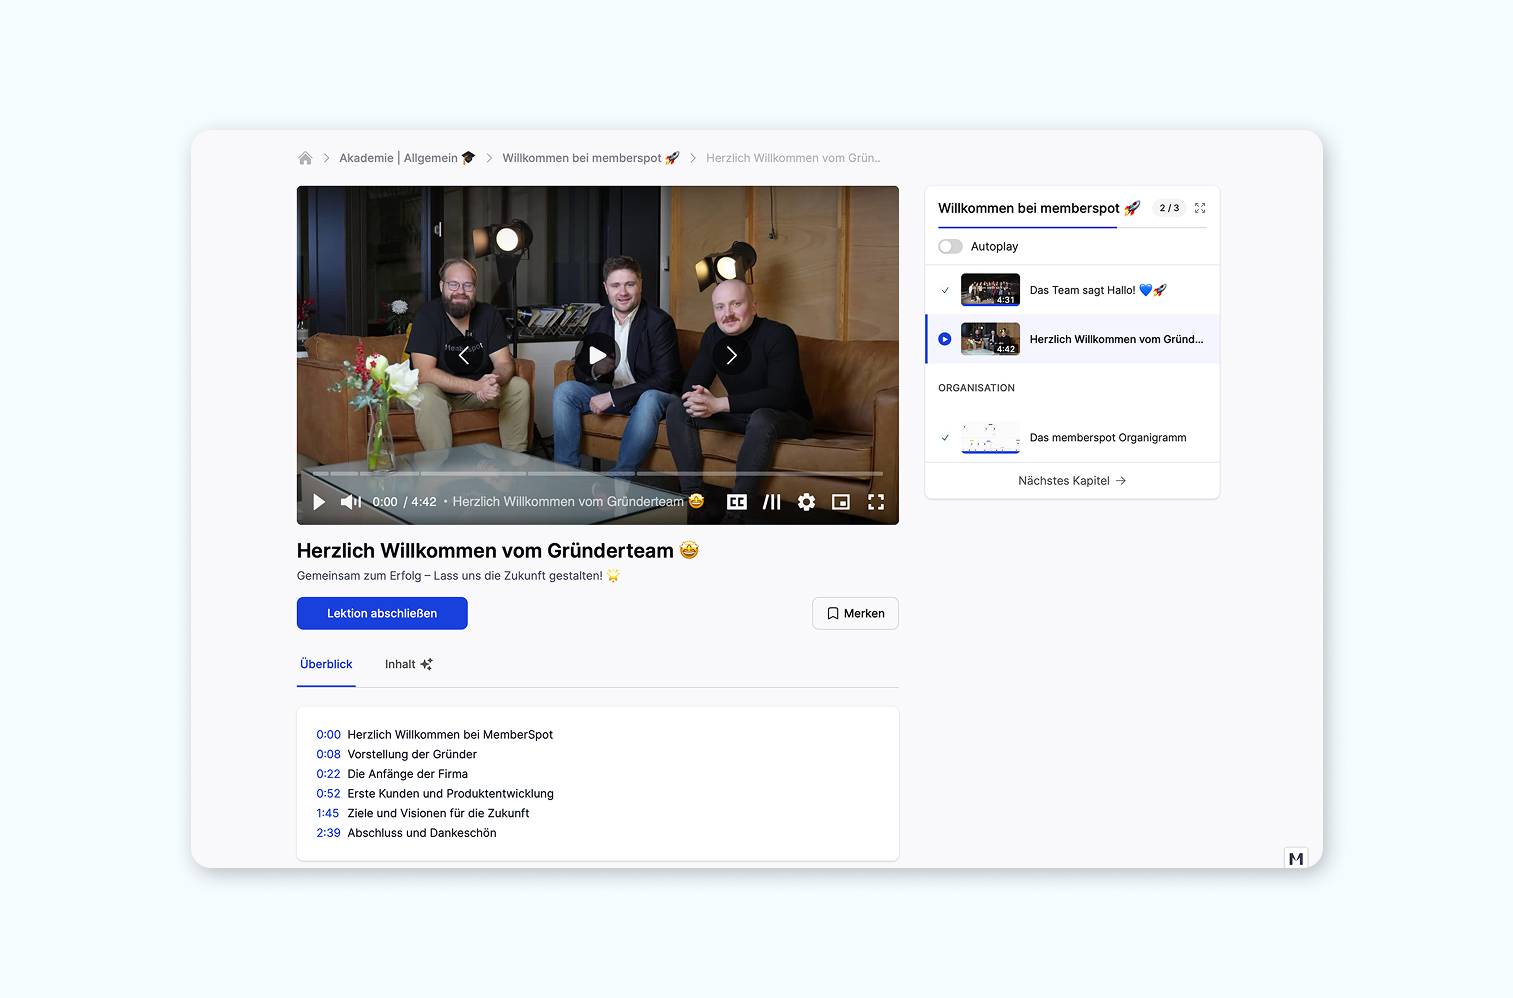Jump to 0:08 Vorstellung der Gründer
The image size is (1513, 998).
(397, 754)
